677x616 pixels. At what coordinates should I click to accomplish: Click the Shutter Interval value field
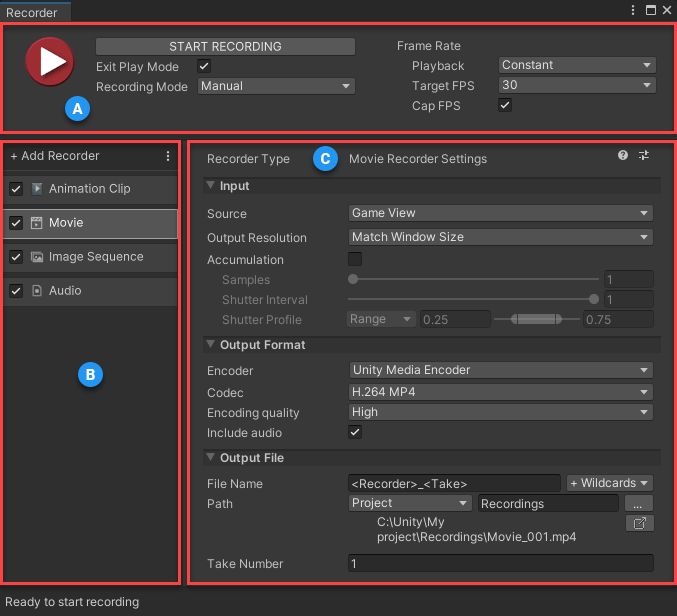pyautogui.click(x=629, y=299)
